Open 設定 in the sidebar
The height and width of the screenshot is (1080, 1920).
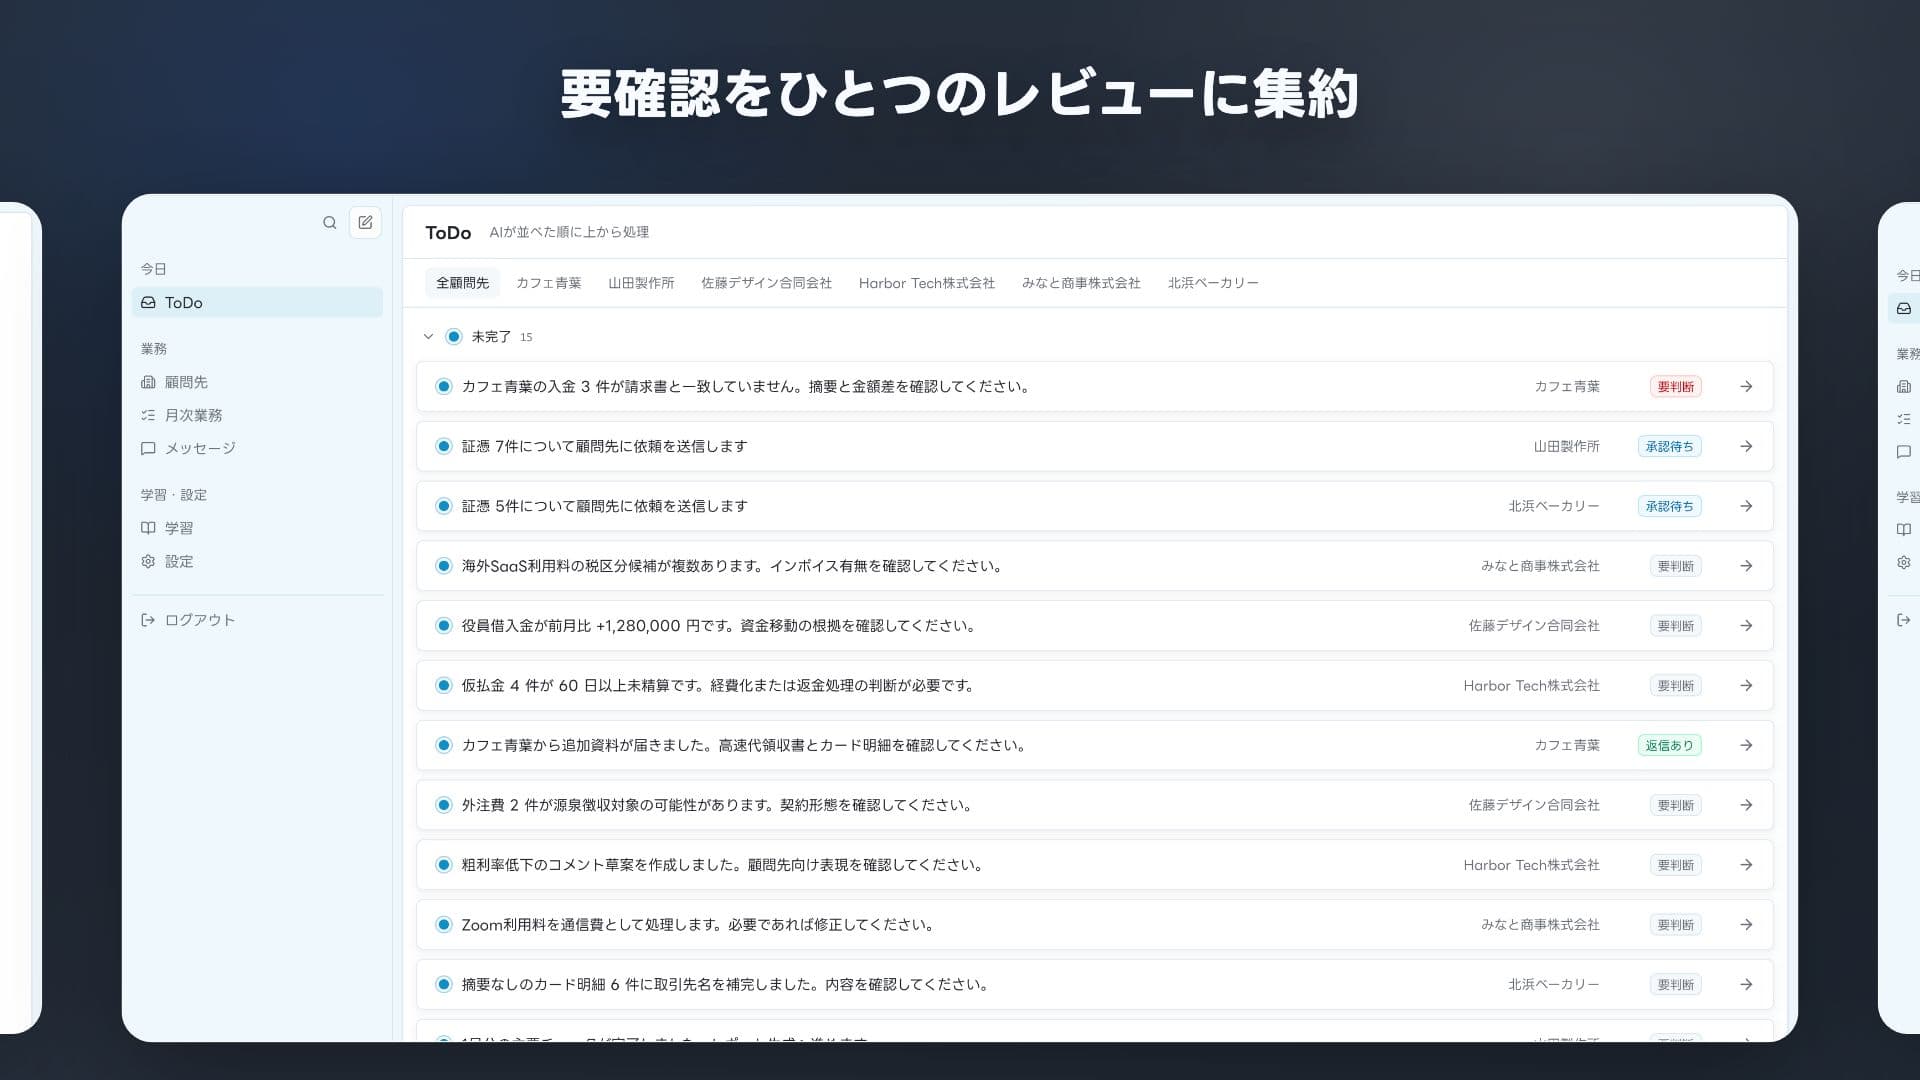pyautogui.click(x=257, y=561)
